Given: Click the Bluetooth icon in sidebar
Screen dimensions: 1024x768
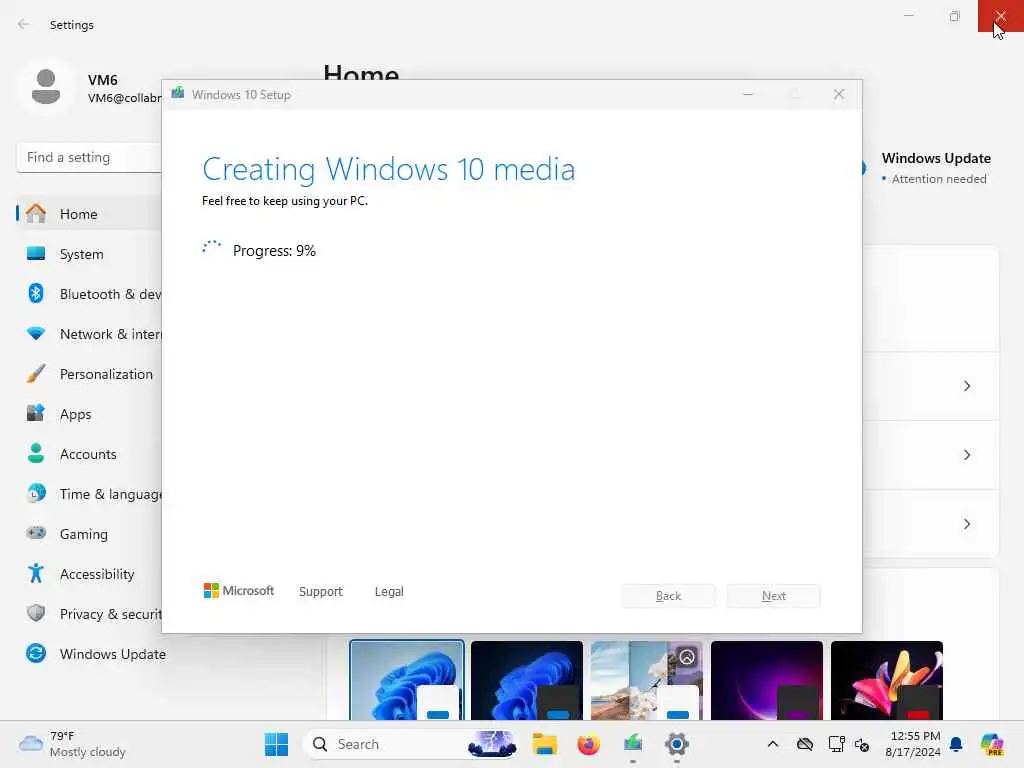Looking at the screenshot, I should click(x=36, y=293).
